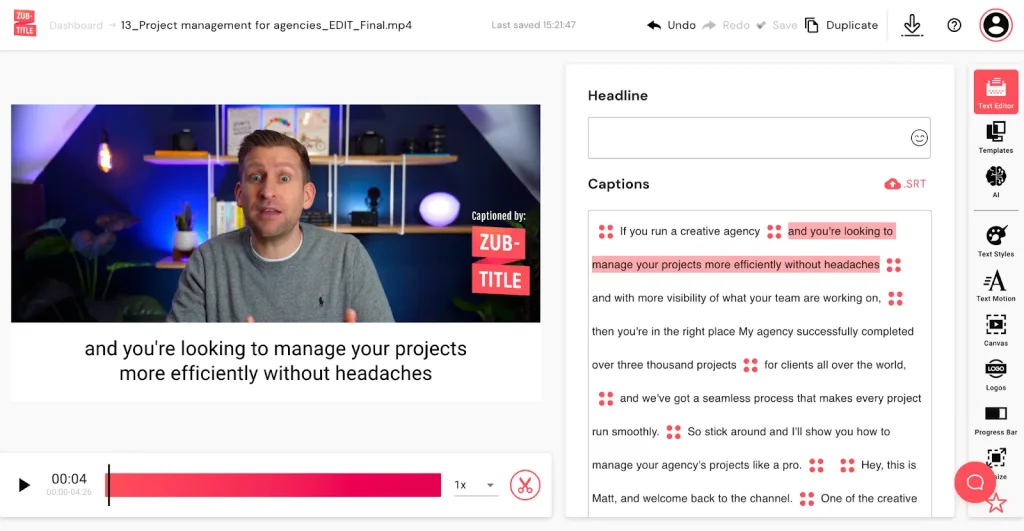Upload an .SRT caption file

pyautogui.click(x=905, y=184)
